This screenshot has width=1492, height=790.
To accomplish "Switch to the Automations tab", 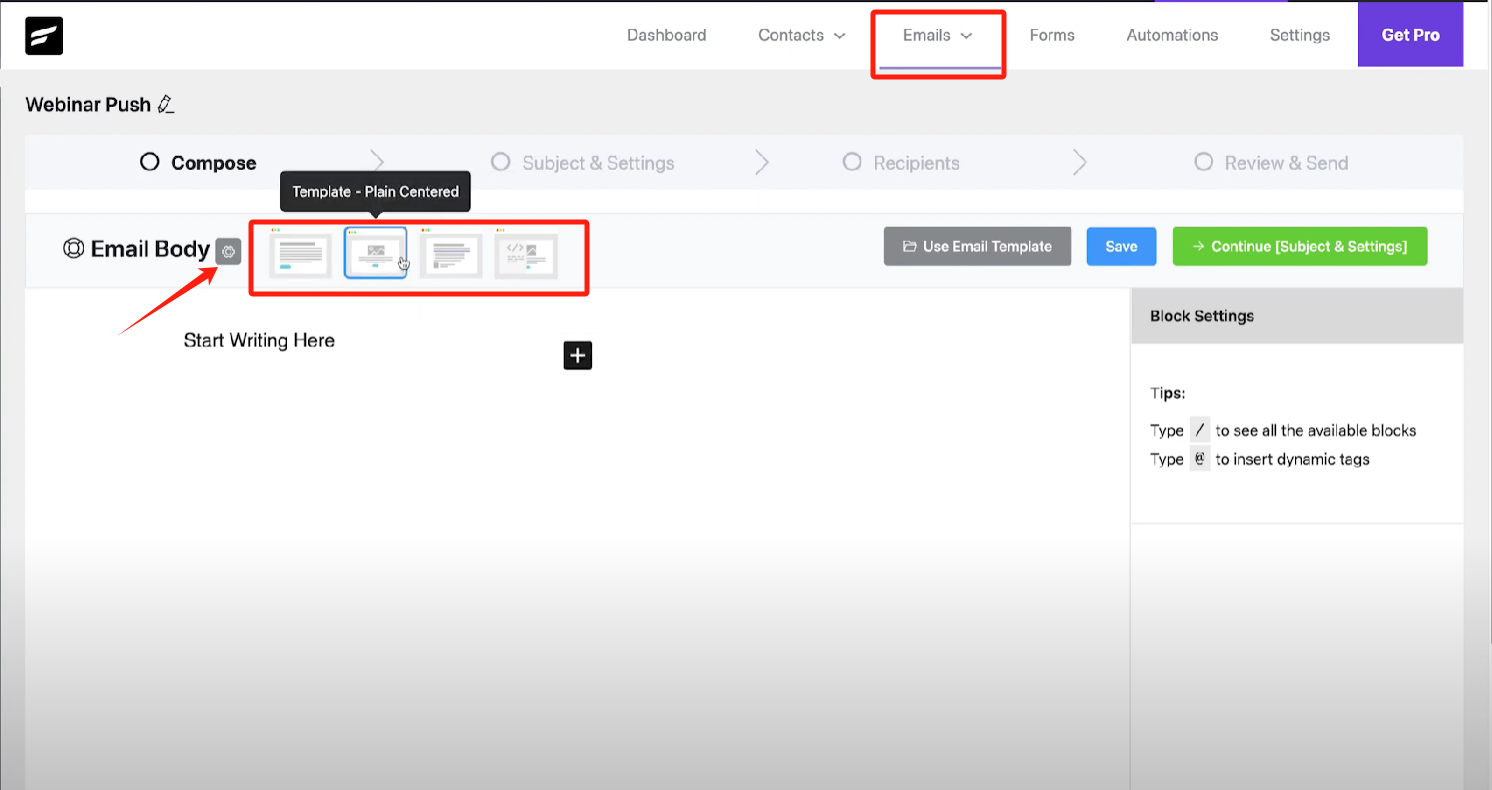I will point(1171,34).
